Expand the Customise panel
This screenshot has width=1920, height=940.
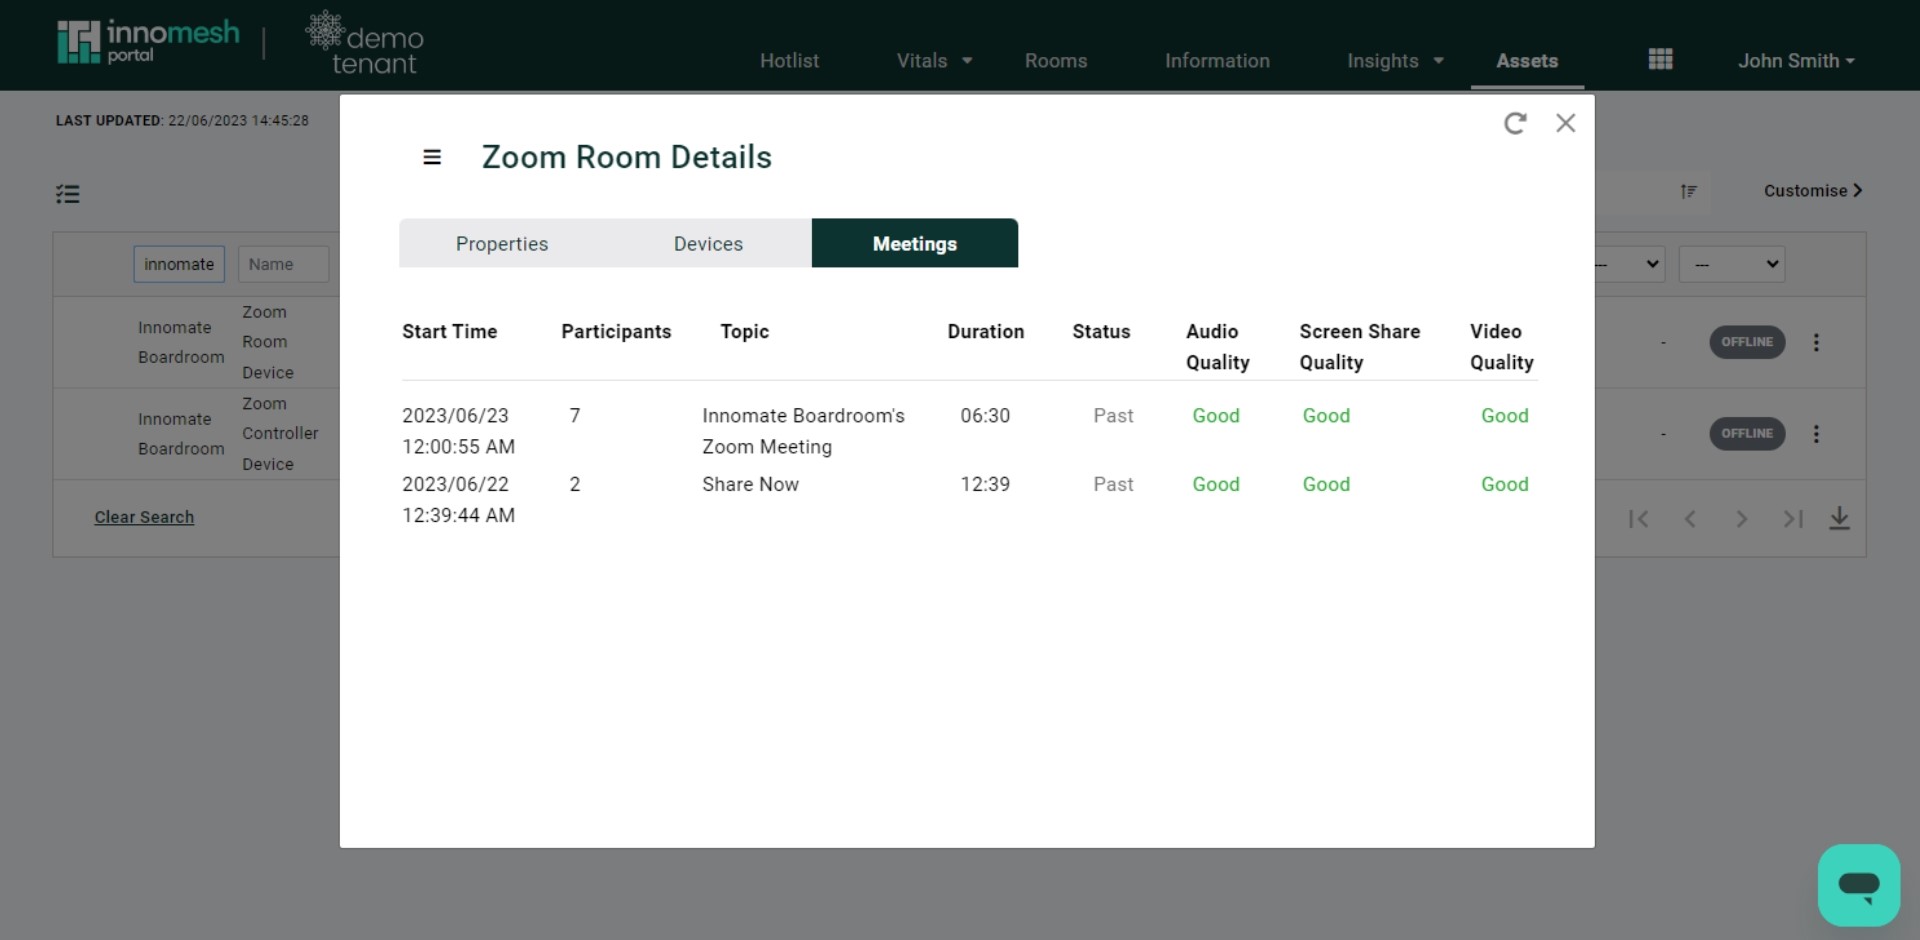point(1812,191)
